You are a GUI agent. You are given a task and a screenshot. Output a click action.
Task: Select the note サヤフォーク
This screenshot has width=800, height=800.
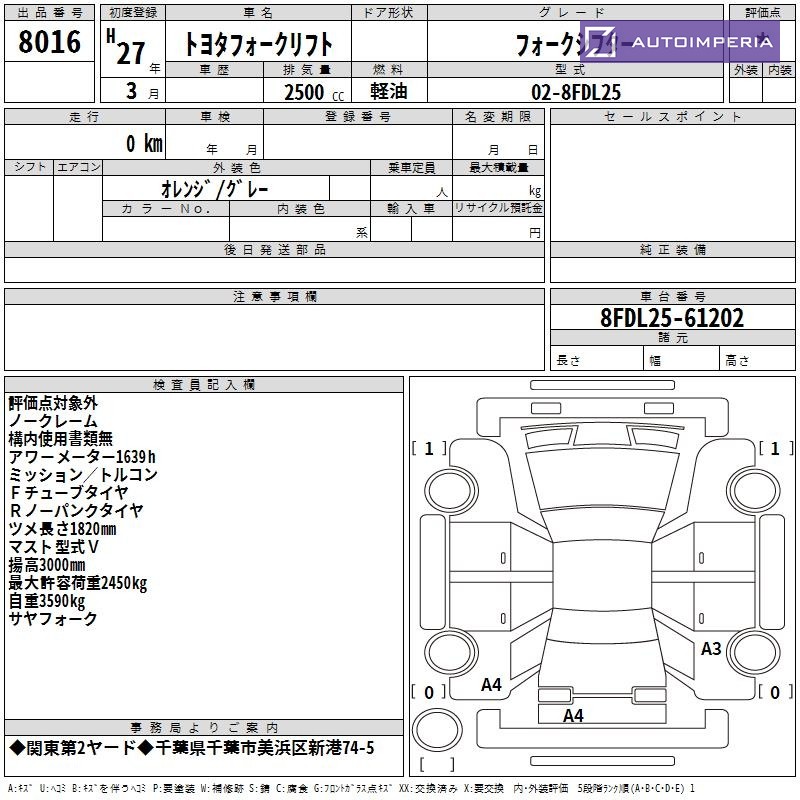tap(53, 618)
